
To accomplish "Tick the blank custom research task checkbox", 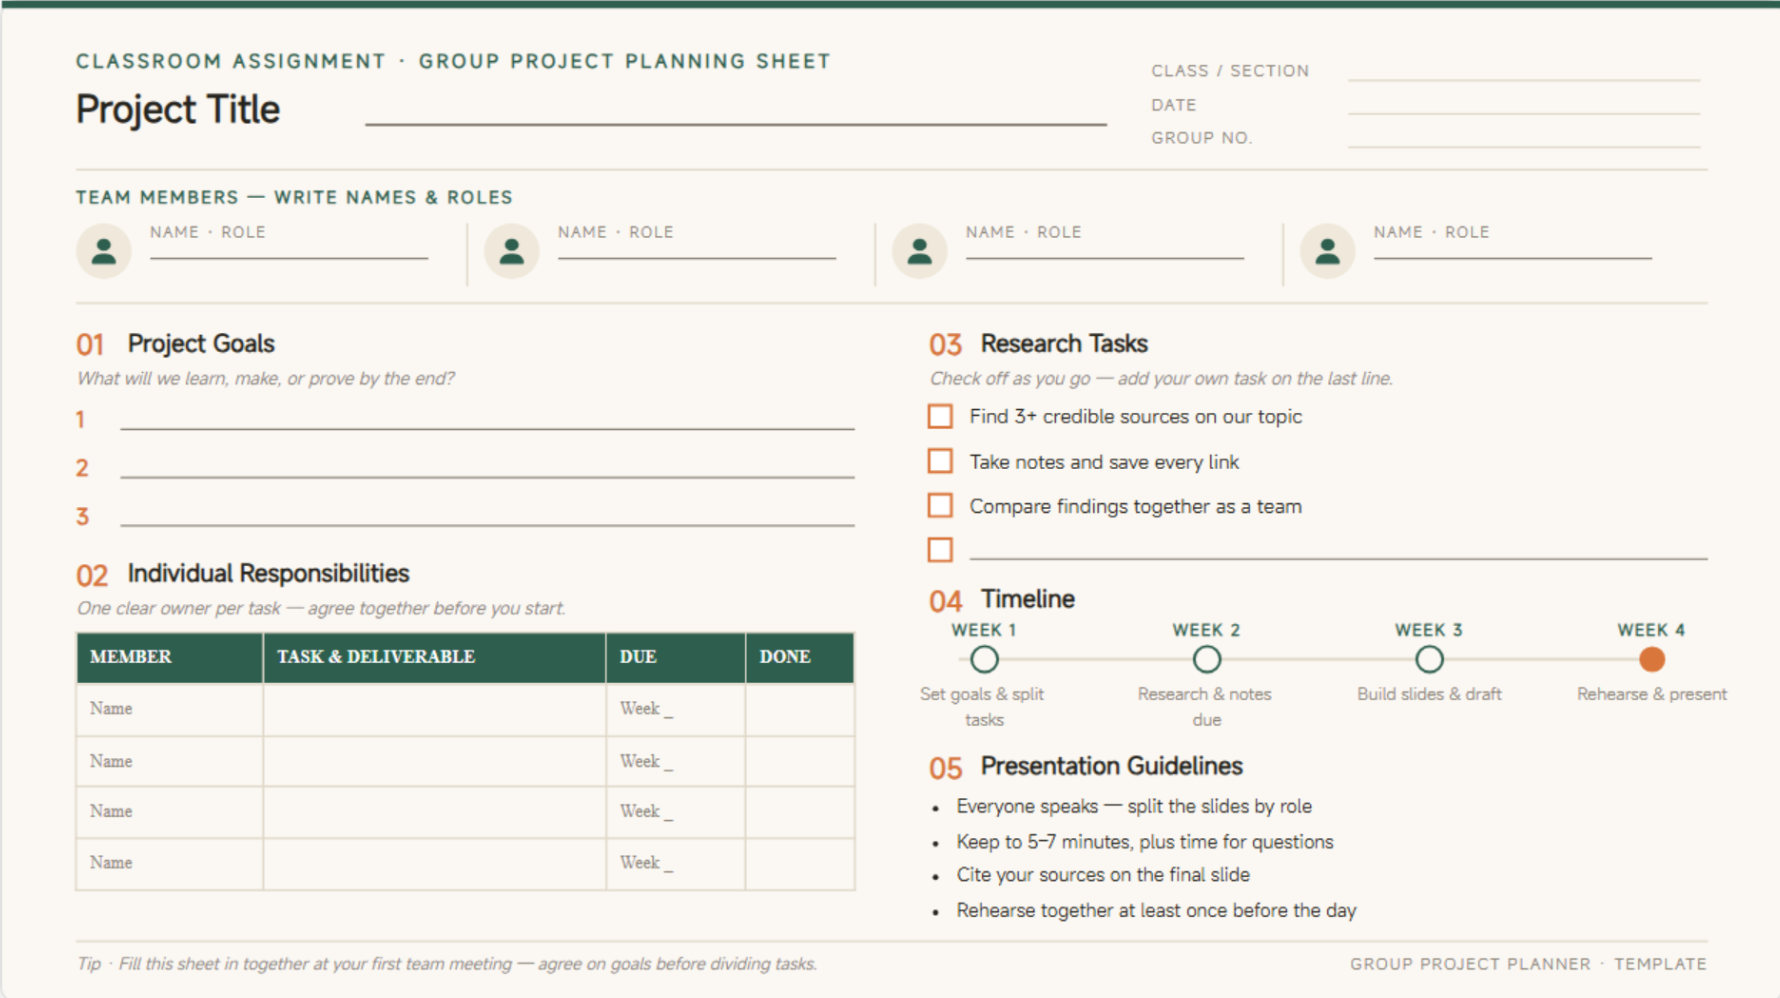I will tap(940, 550).
